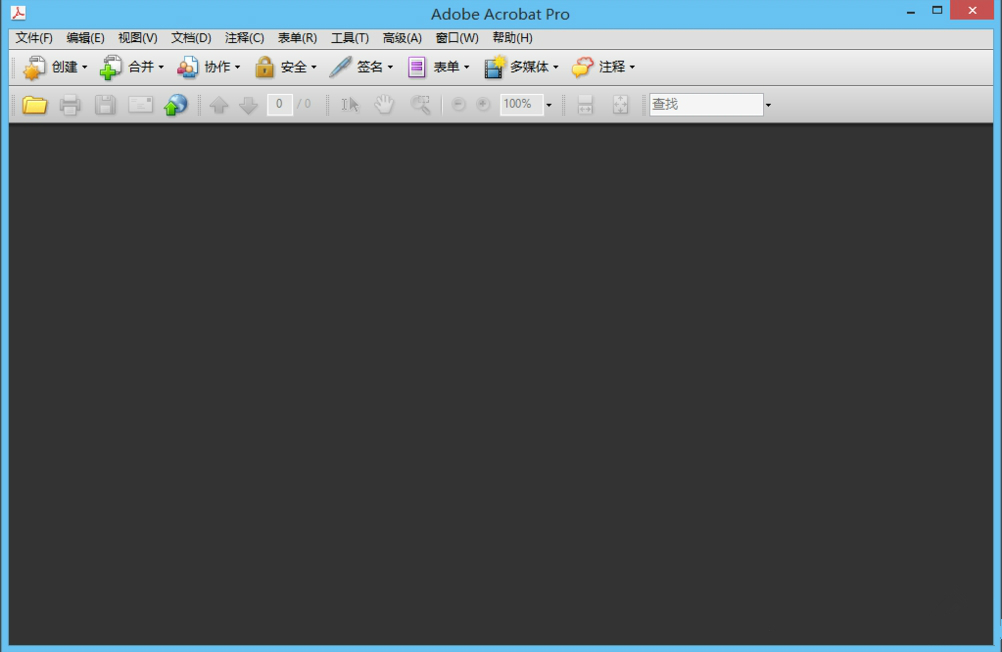Expand the 安全 dropdown arrow

[x=314, y=67]
